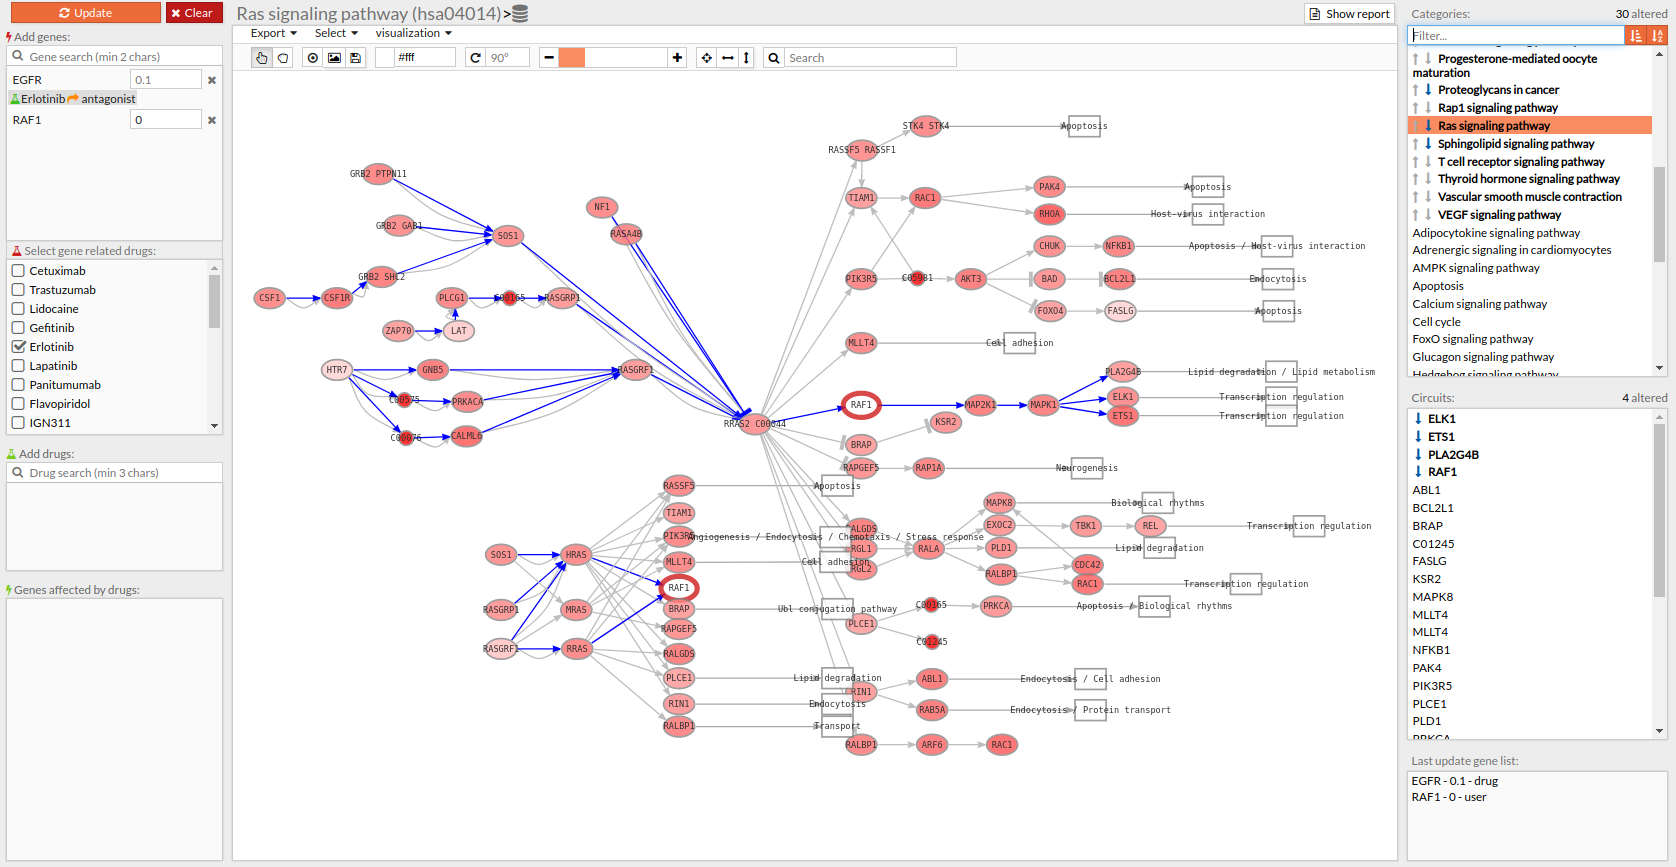Choose Apoptosis from the categories list

pos(1438,286)
